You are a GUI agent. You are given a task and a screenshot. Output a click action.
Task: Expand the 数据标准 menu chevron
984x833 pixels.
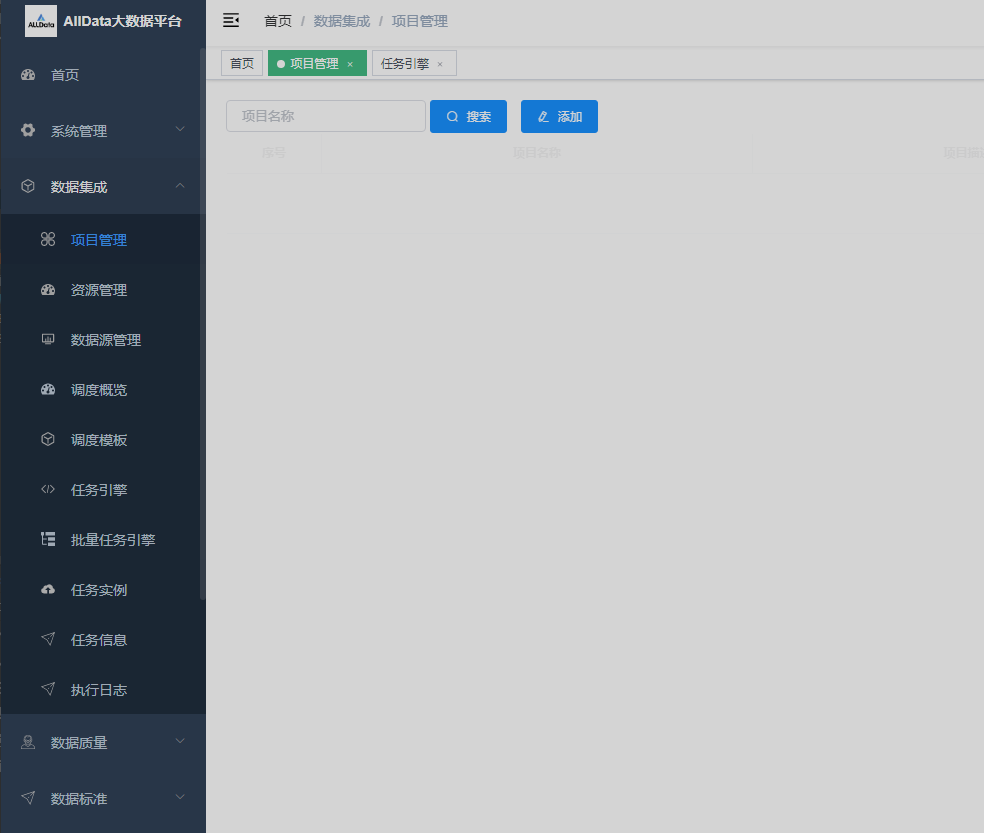tap(180, 797)
